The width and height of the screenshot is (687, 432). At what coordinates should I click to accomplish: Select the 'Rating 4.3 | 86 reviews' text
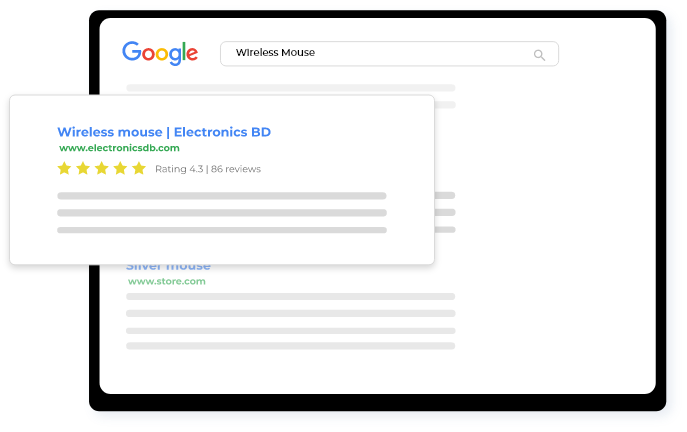click(x=208, y=169)
